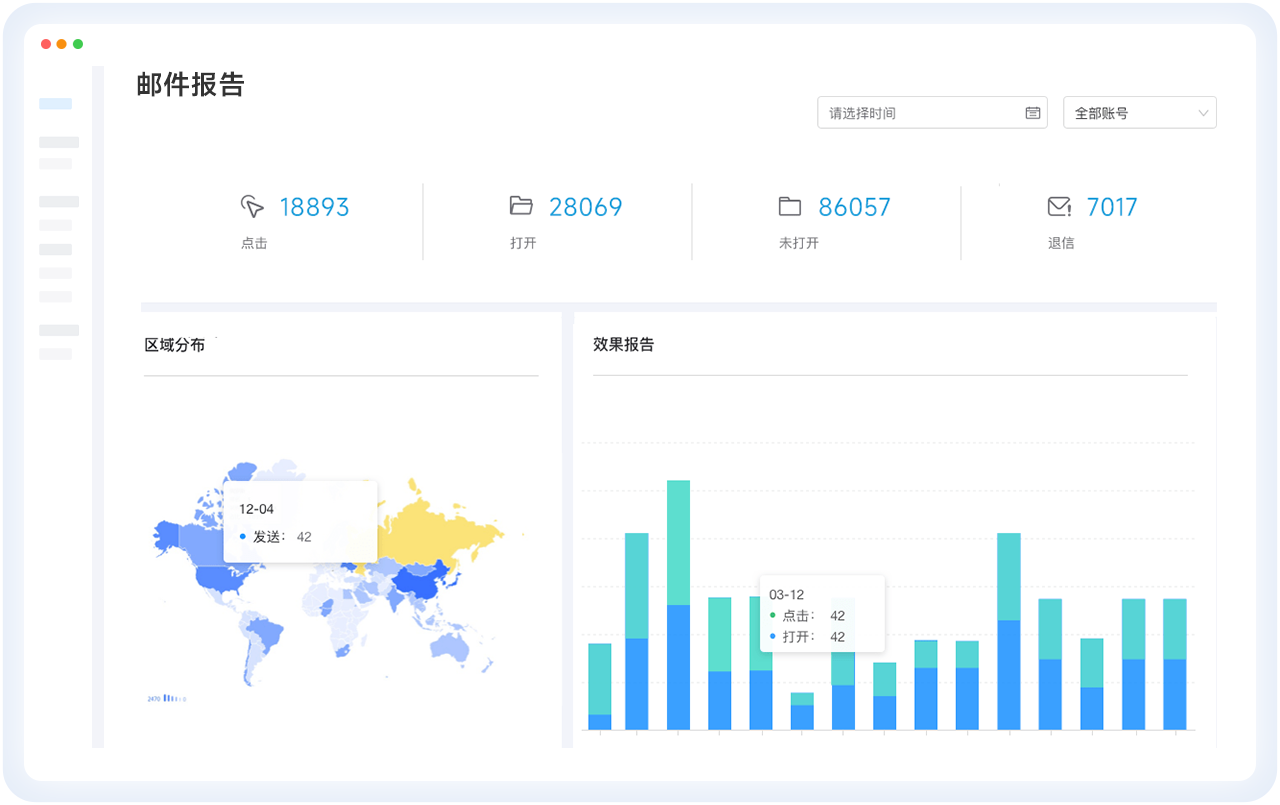The width and height of the screenshot is (1280, 805).
Task: Click the 18893 clicks count number
Action: pos(314,207)
